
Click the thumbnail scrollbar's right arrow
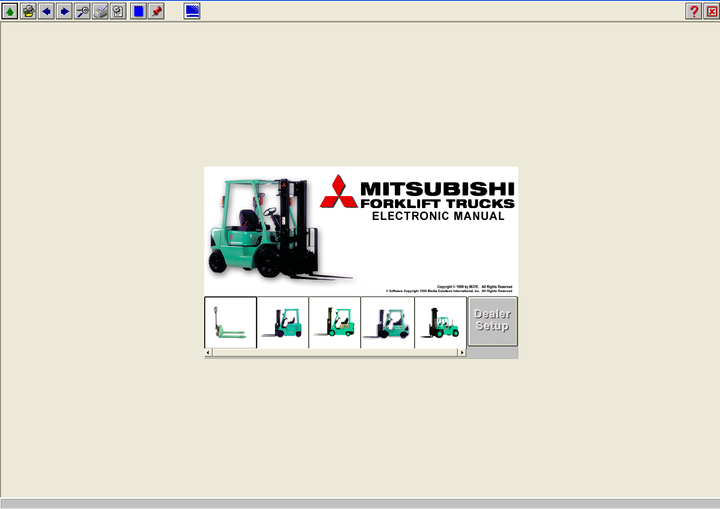click(462, 352)
